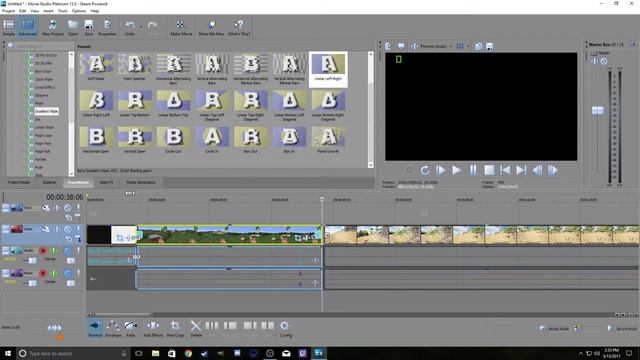Open the overlays grid dropdown arrow
640x360 pixels.
[x=468, y=46]
